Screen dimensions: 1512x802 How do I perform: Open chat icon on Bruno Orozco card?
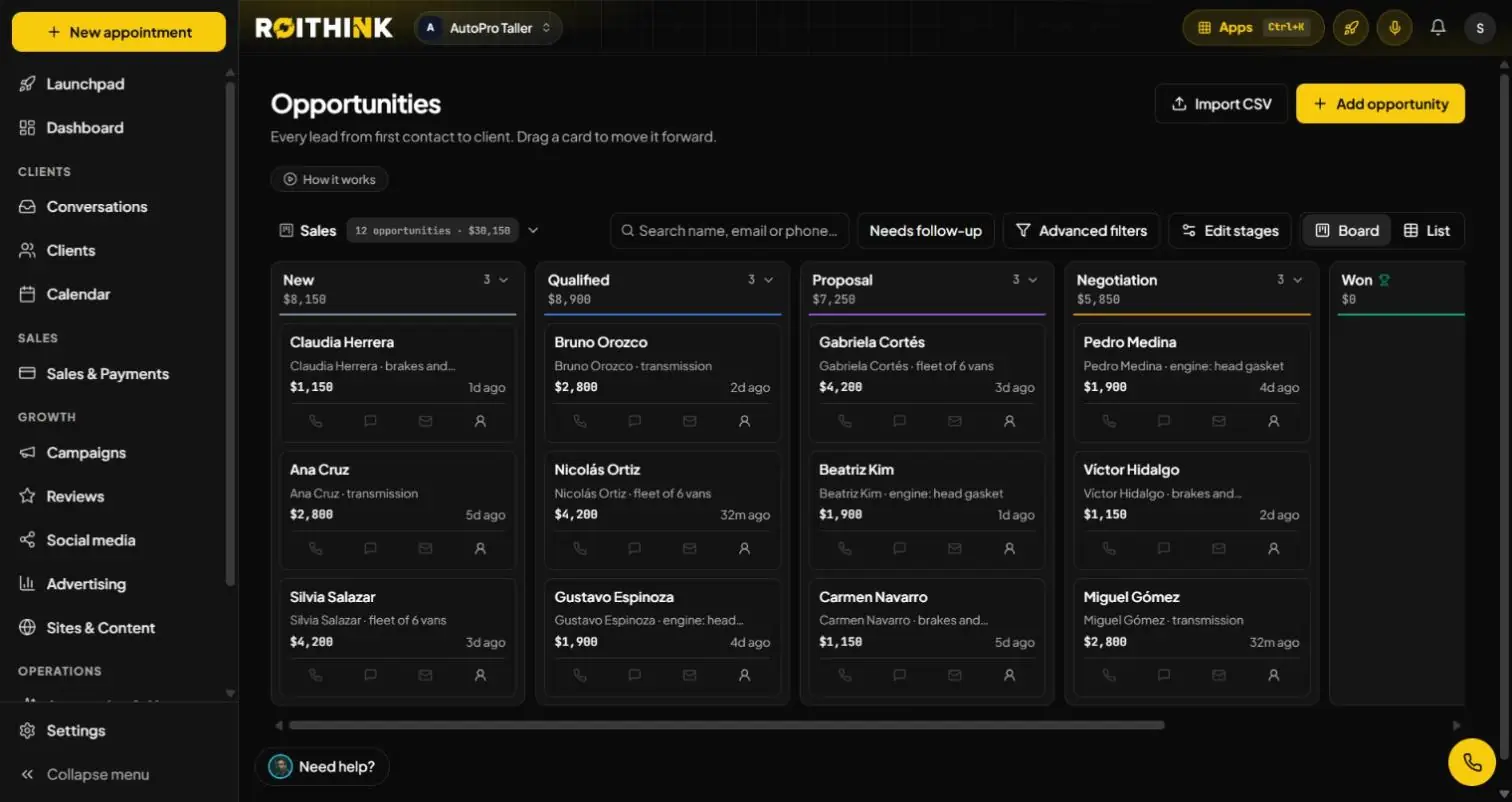[635, 421]
